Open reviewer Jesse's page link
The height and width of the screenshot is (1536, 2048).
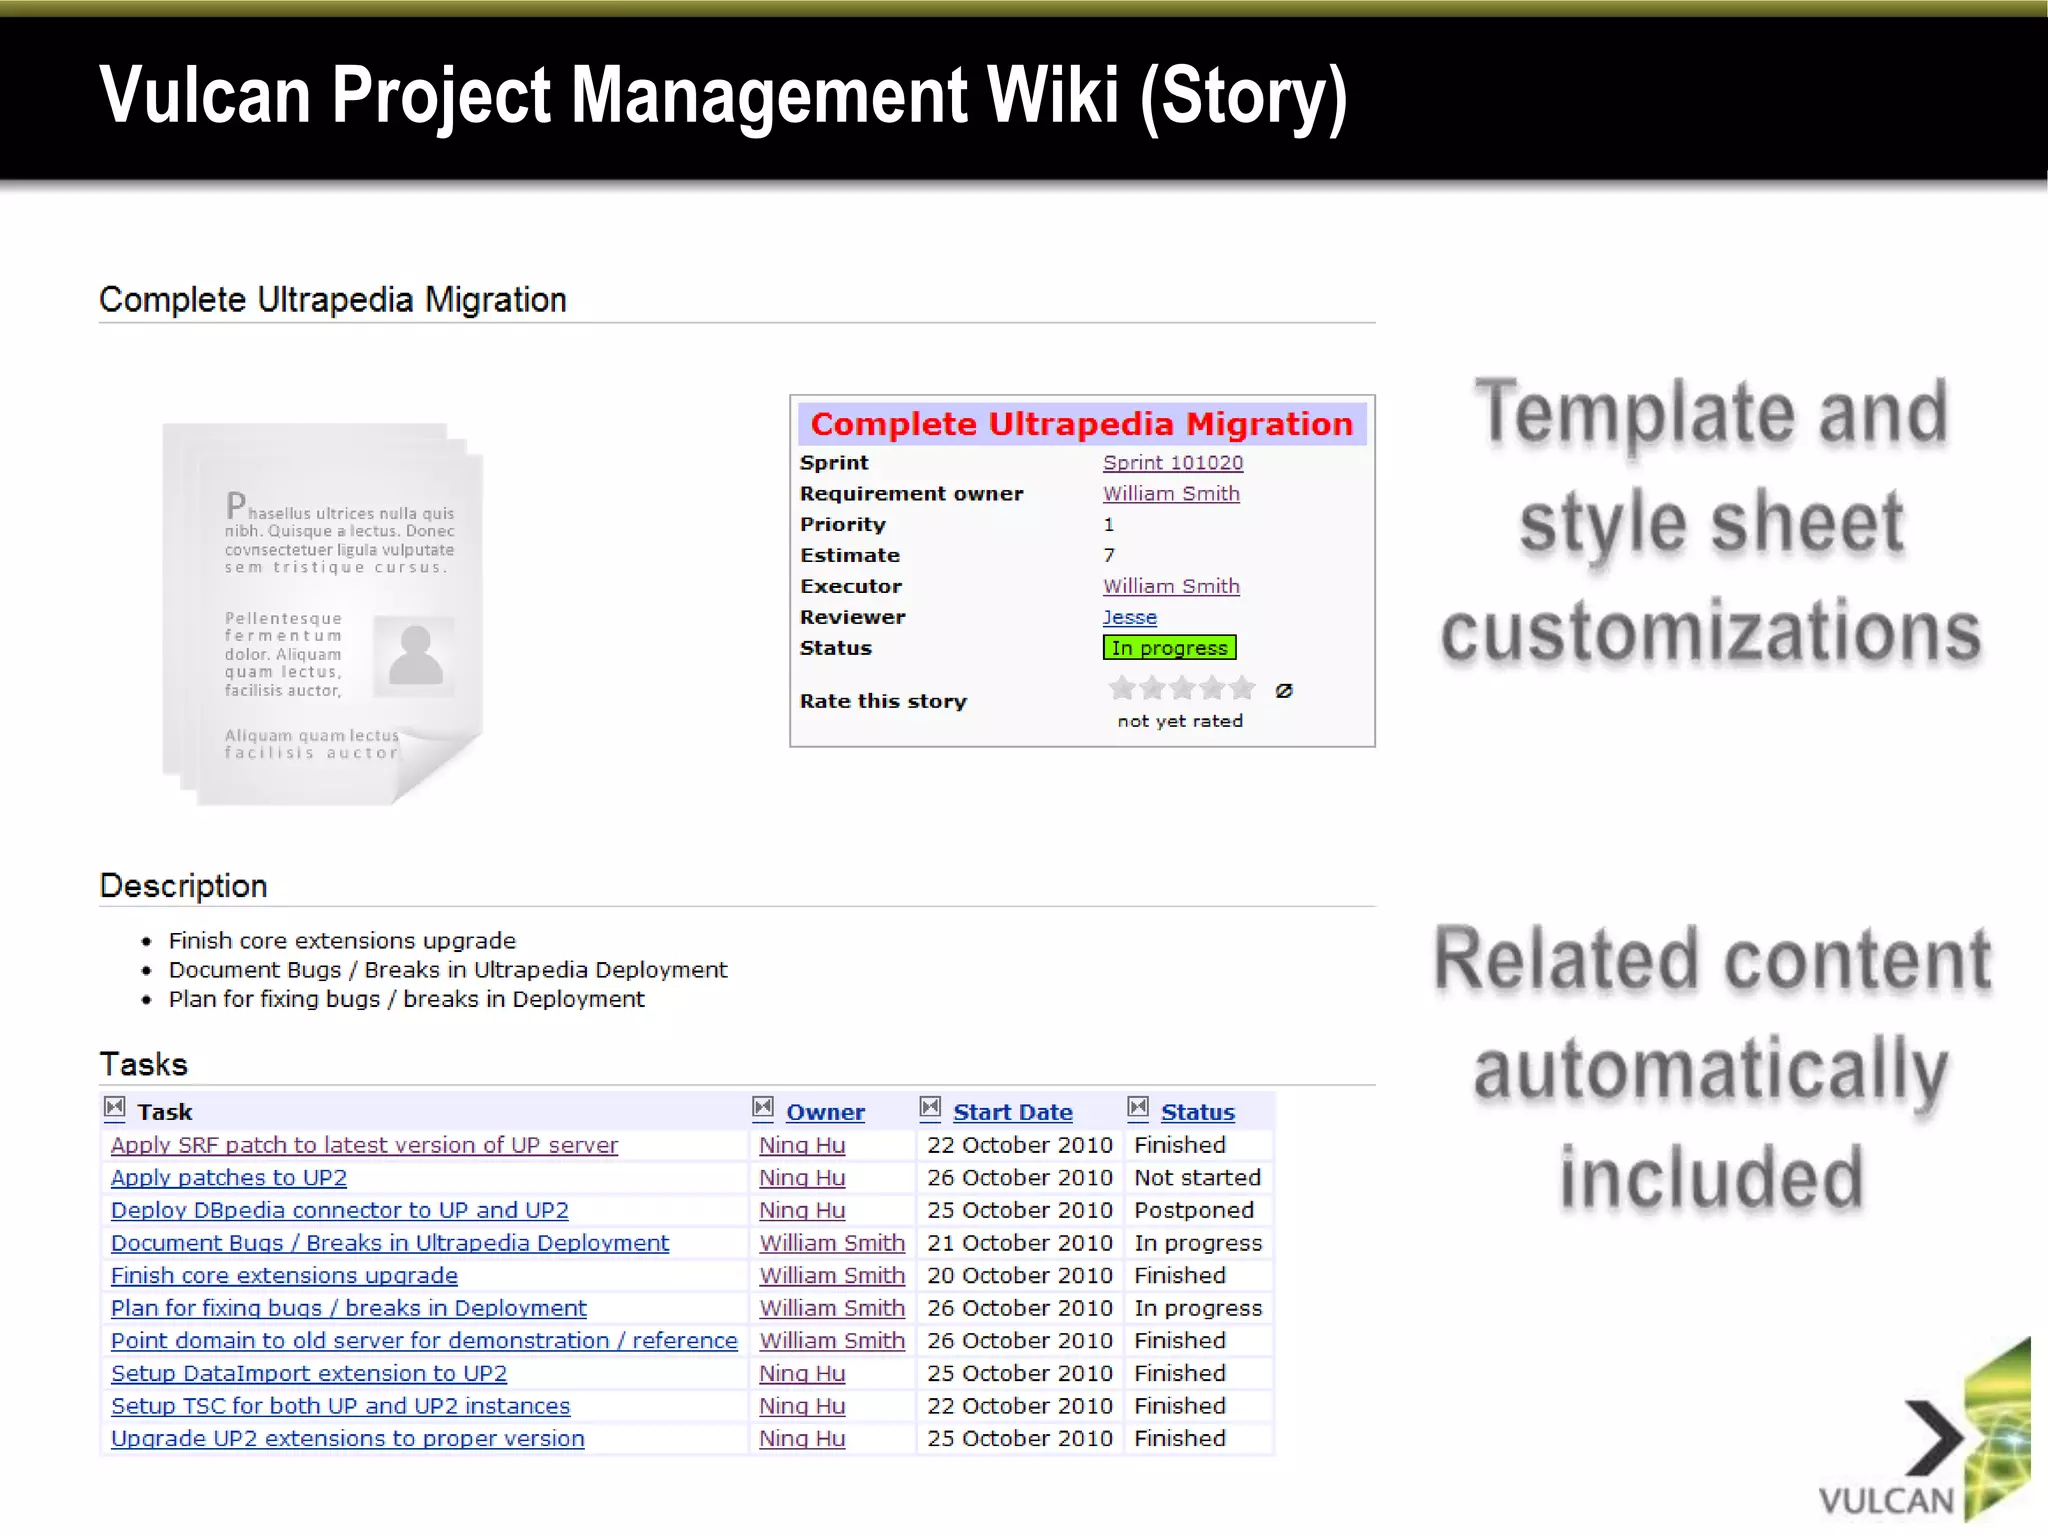click(x=1129, y=618)
